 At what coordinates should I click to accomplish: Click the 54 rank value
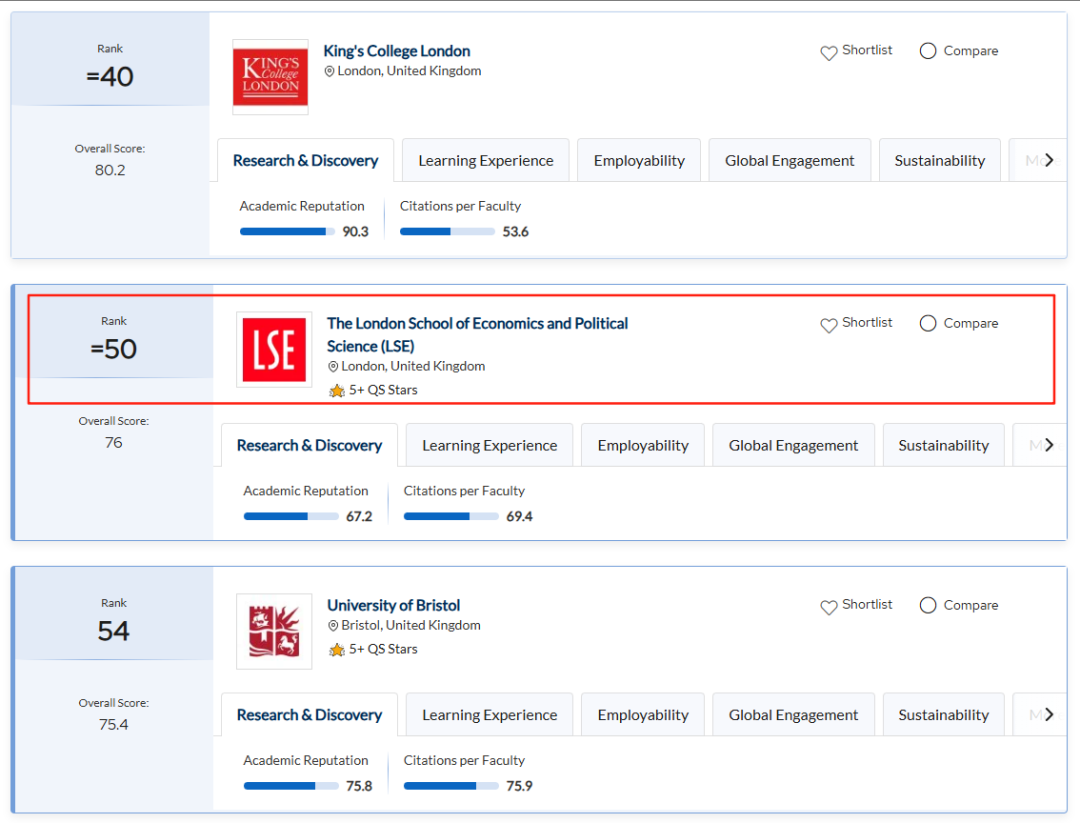(114, 631)
